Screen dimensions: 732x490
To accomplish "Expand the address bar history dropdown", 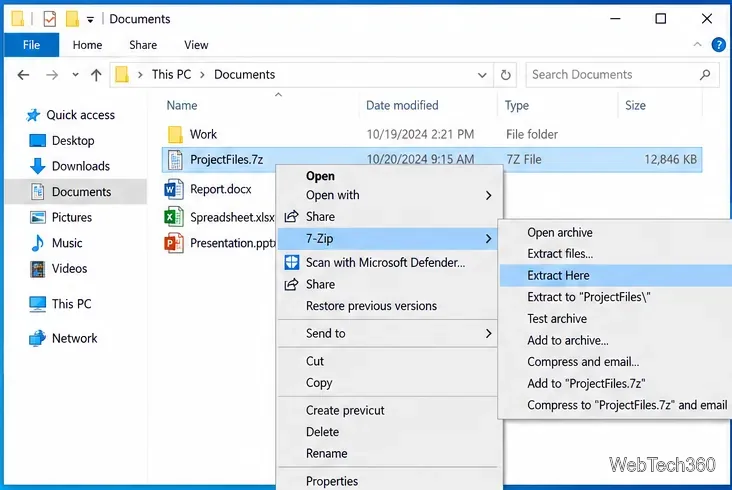I will (x=482, y=75).
